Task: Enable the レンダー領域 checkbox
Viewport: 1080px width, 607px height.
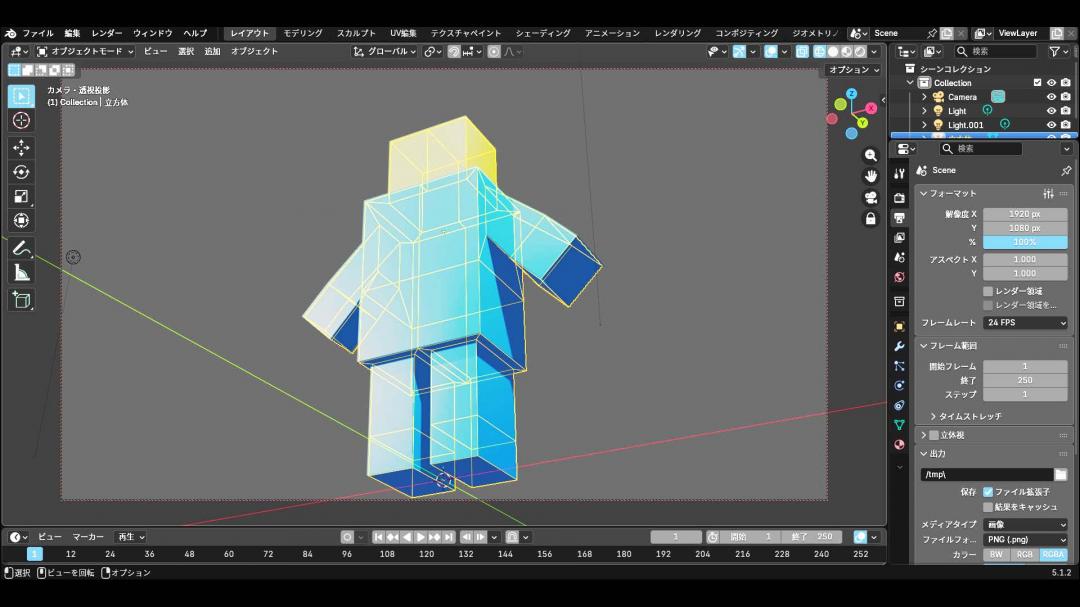Action: 988,291
